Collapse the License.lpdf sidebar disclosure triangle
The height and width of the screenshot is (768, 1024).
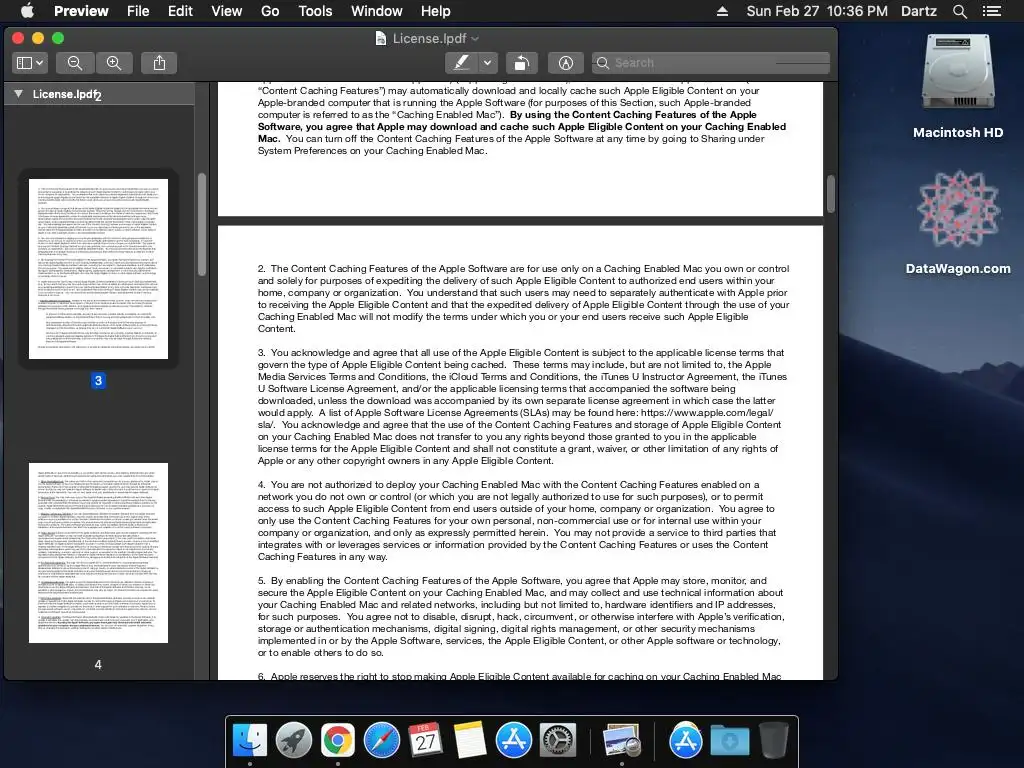point(18,94)
